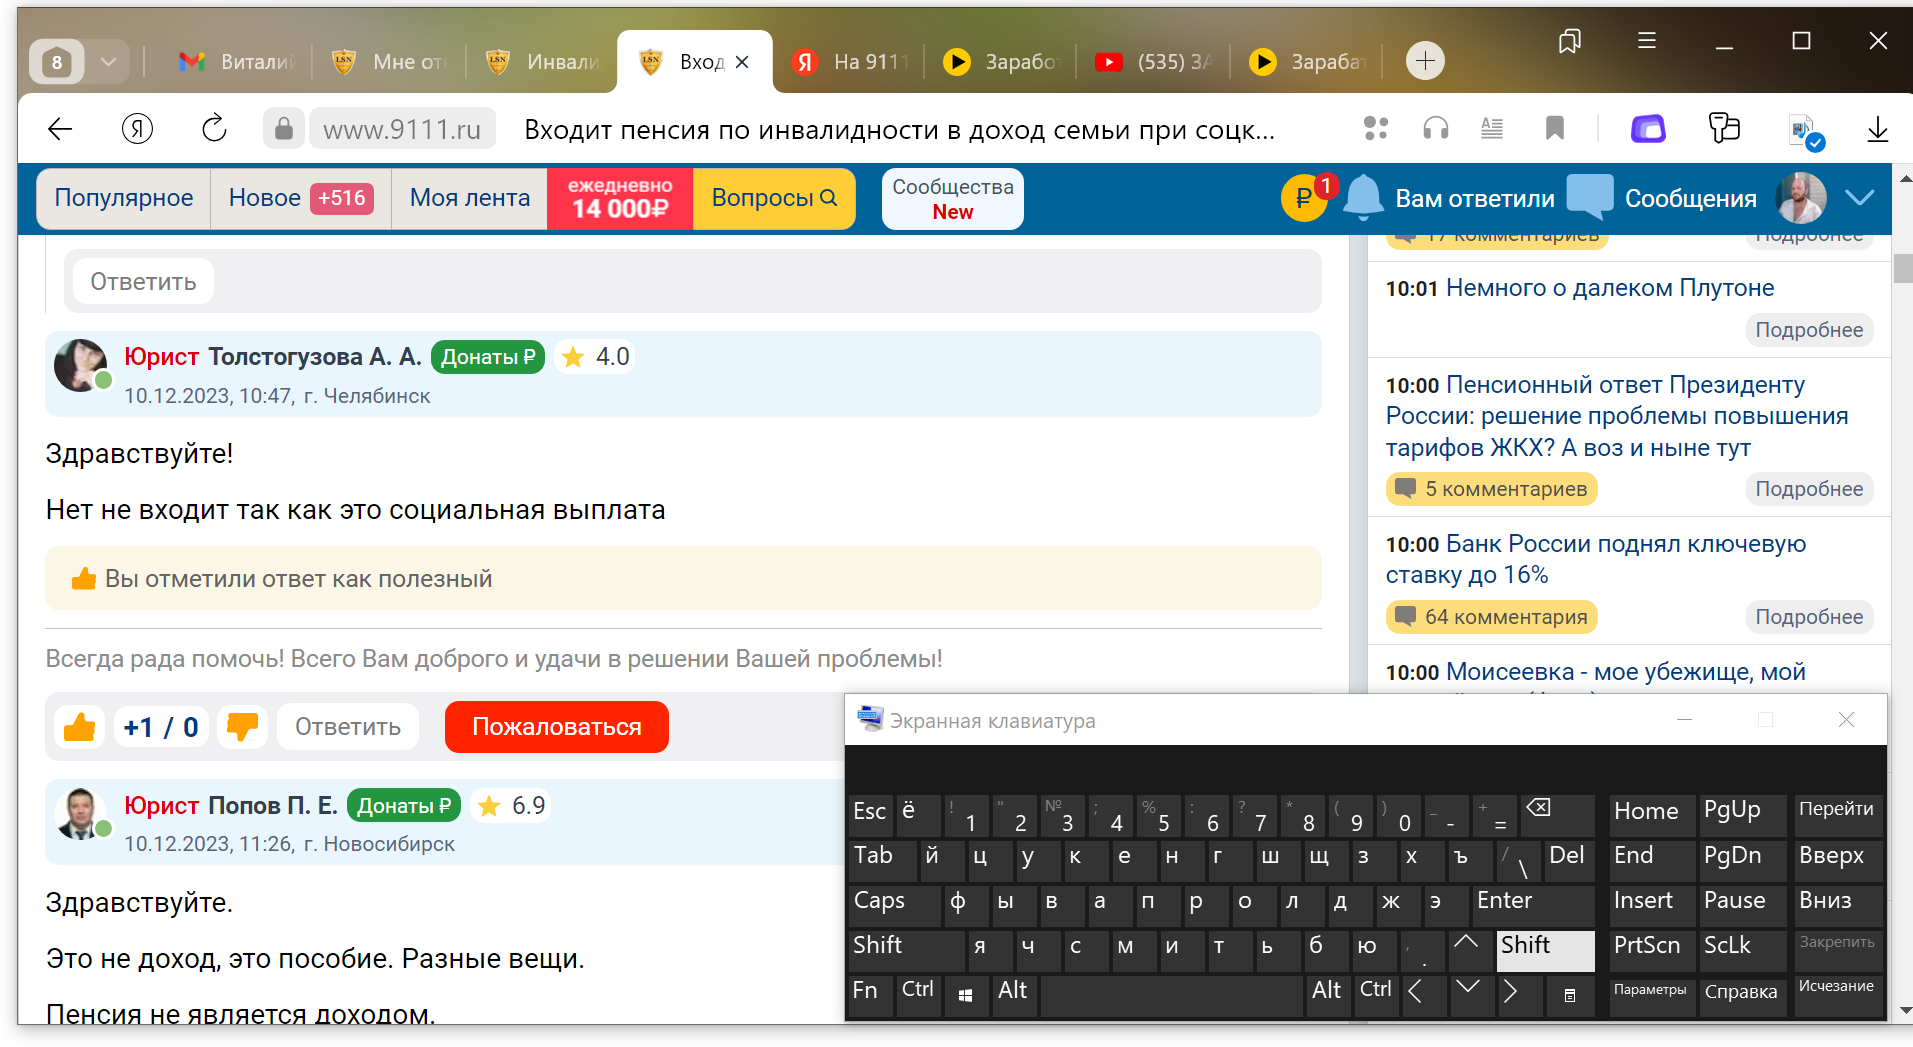Open the headphones read-aloud icon
Image resolution: width=1913 pixels, height=1047 pixels.
click(x=1435, y=129)
